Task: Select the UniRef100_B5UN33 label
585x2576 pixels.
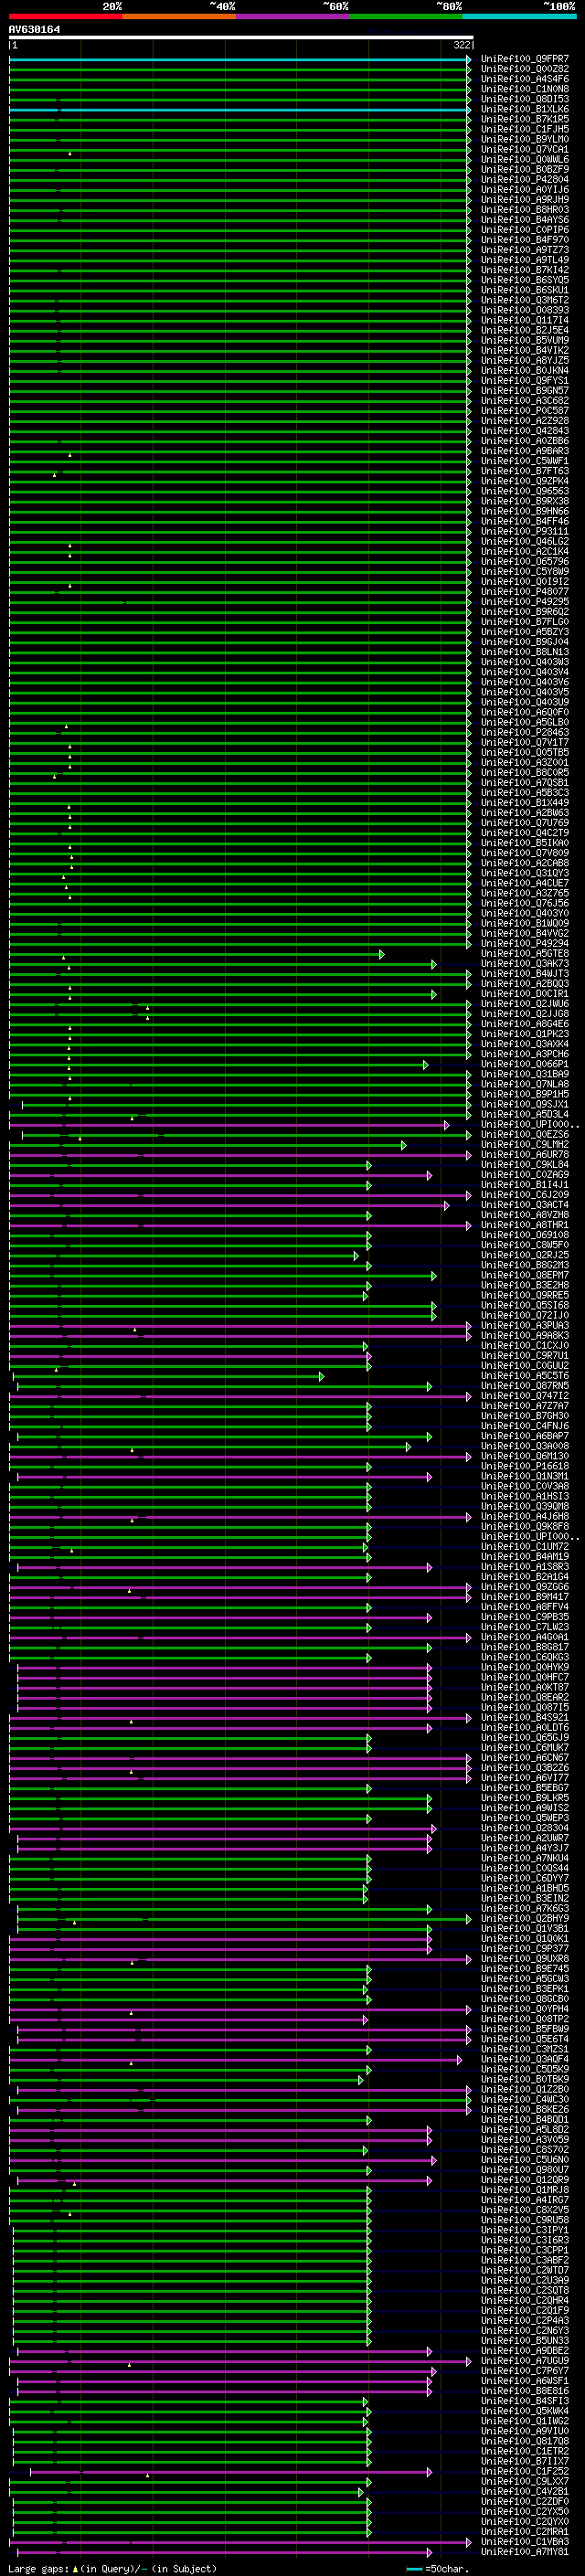Action: tap(524, 2342)
